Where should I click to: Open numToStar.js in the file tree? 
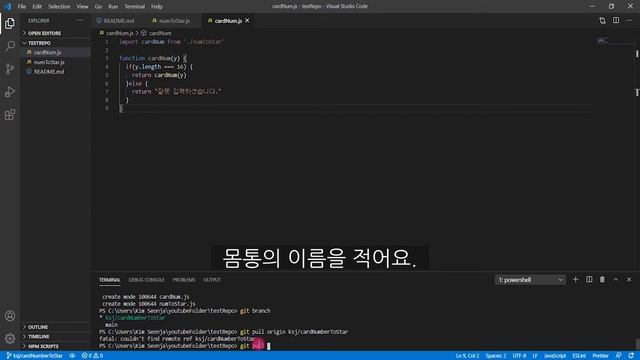pos(49,62)
